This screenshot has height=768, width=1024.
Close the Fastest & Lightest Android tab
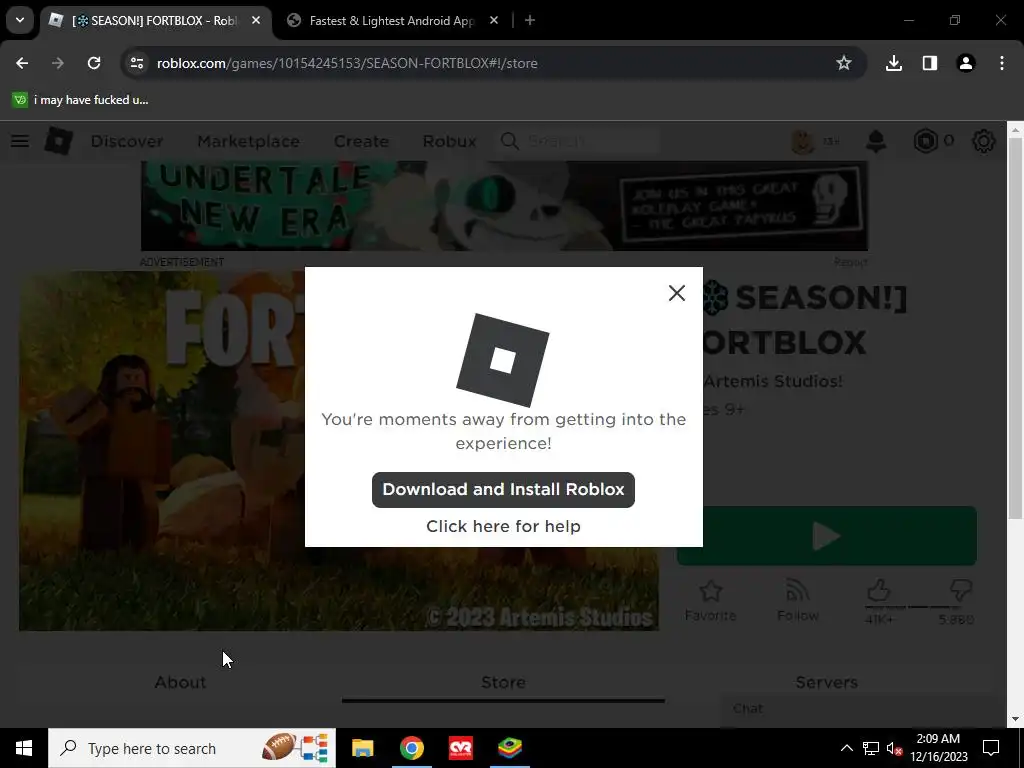494,21
